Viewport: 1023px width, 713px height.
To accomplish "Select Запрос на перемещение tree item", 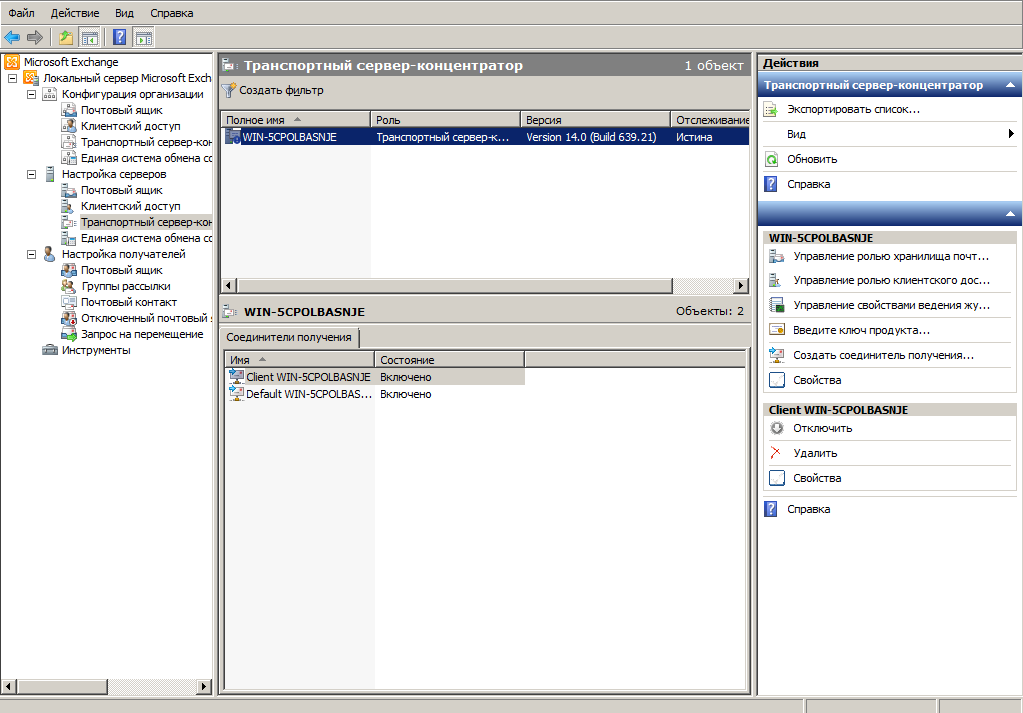I will point(142,334).
